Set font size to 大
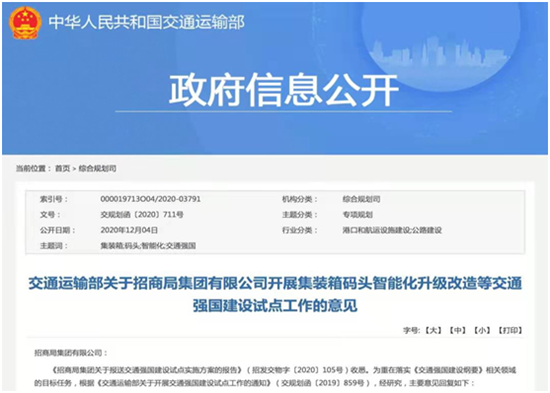The width and height of the screenshot is (550, 393). pos(433,330)
